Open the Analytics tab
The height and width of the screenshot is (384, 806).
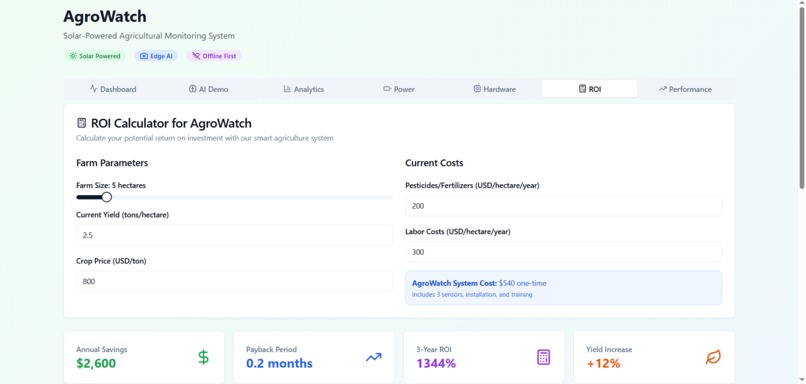(303, 89)
